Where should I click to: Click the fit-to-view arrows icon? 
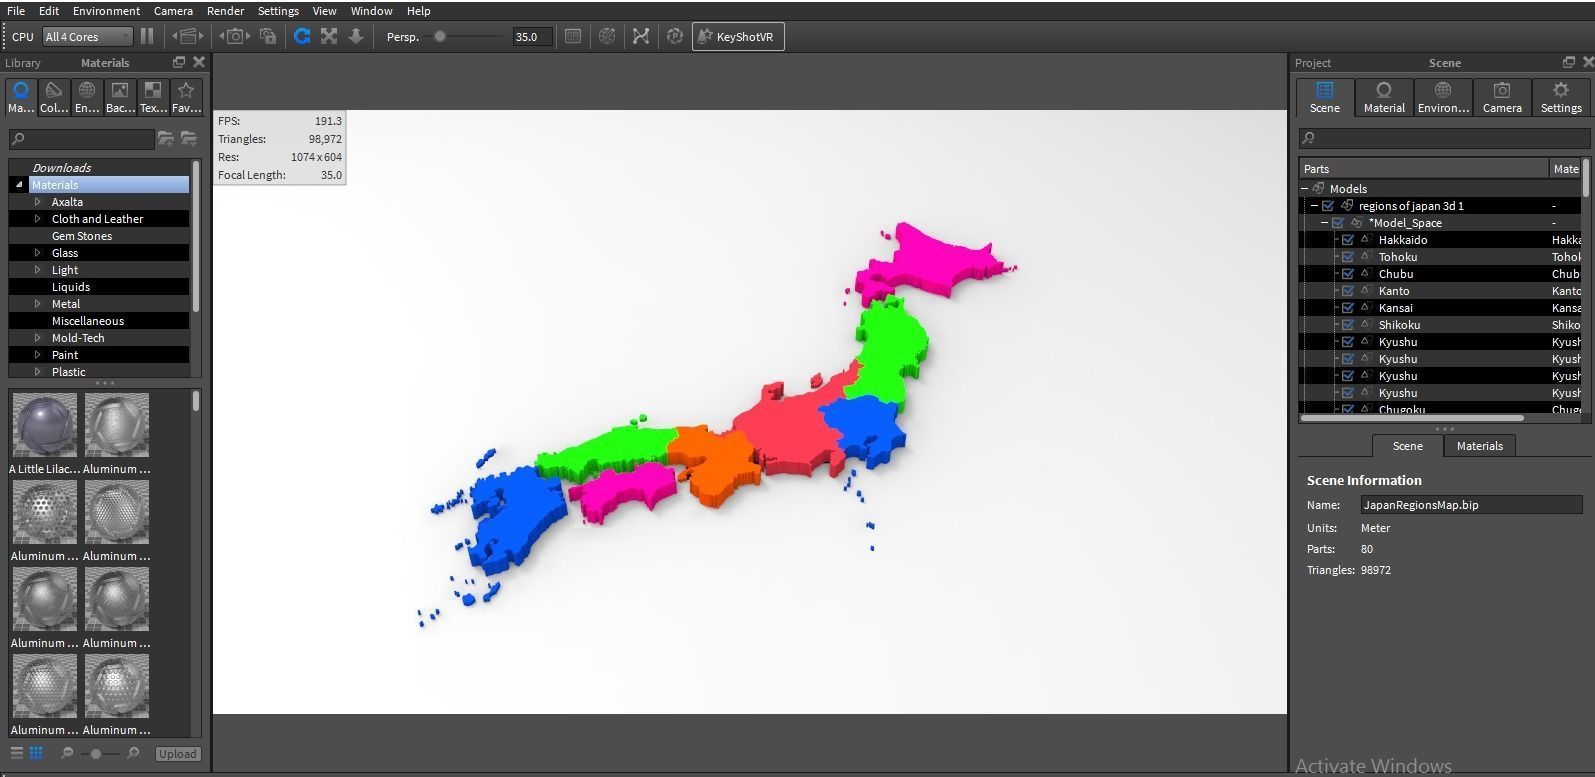329,36
